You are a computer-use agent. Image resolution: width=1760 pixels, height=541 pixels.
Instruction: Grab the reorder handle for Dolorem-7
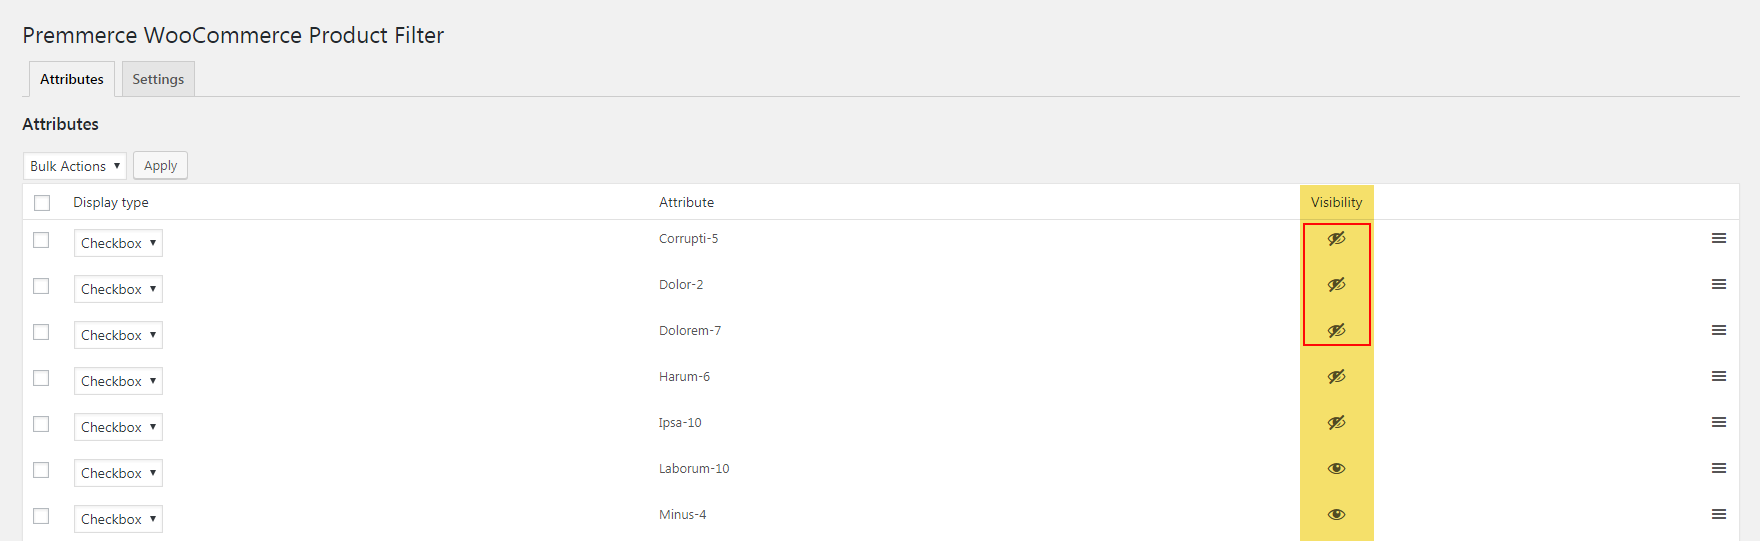click(x=1719, y=330)
